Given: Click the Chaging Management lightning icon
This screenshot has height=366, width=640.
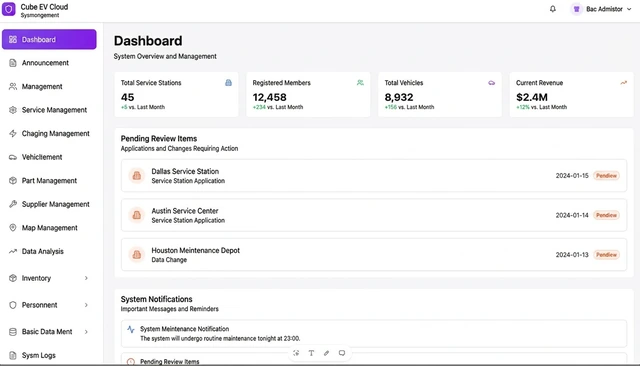Looking at the screenshot, I should click(x=13, y=133).
